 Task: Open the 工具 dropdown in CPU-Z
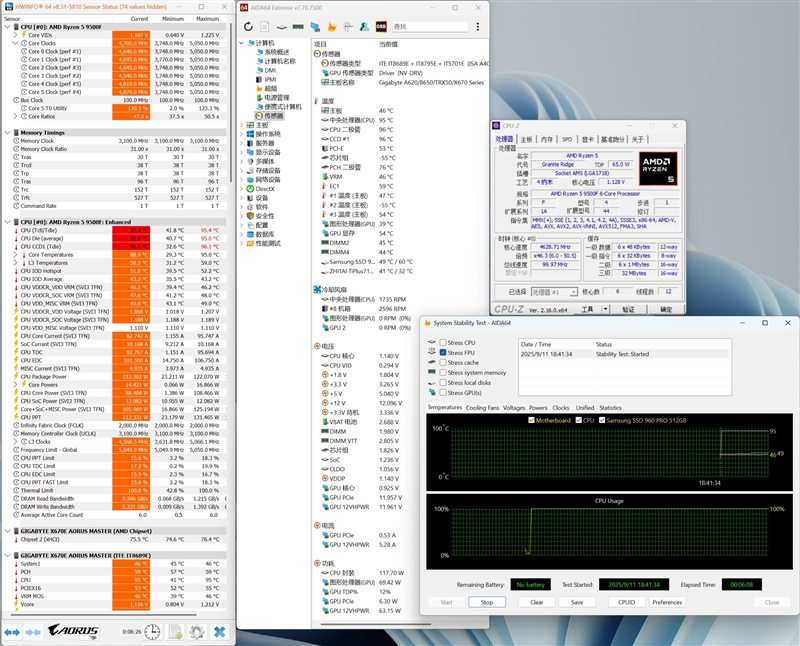click(x=589, y=311)
